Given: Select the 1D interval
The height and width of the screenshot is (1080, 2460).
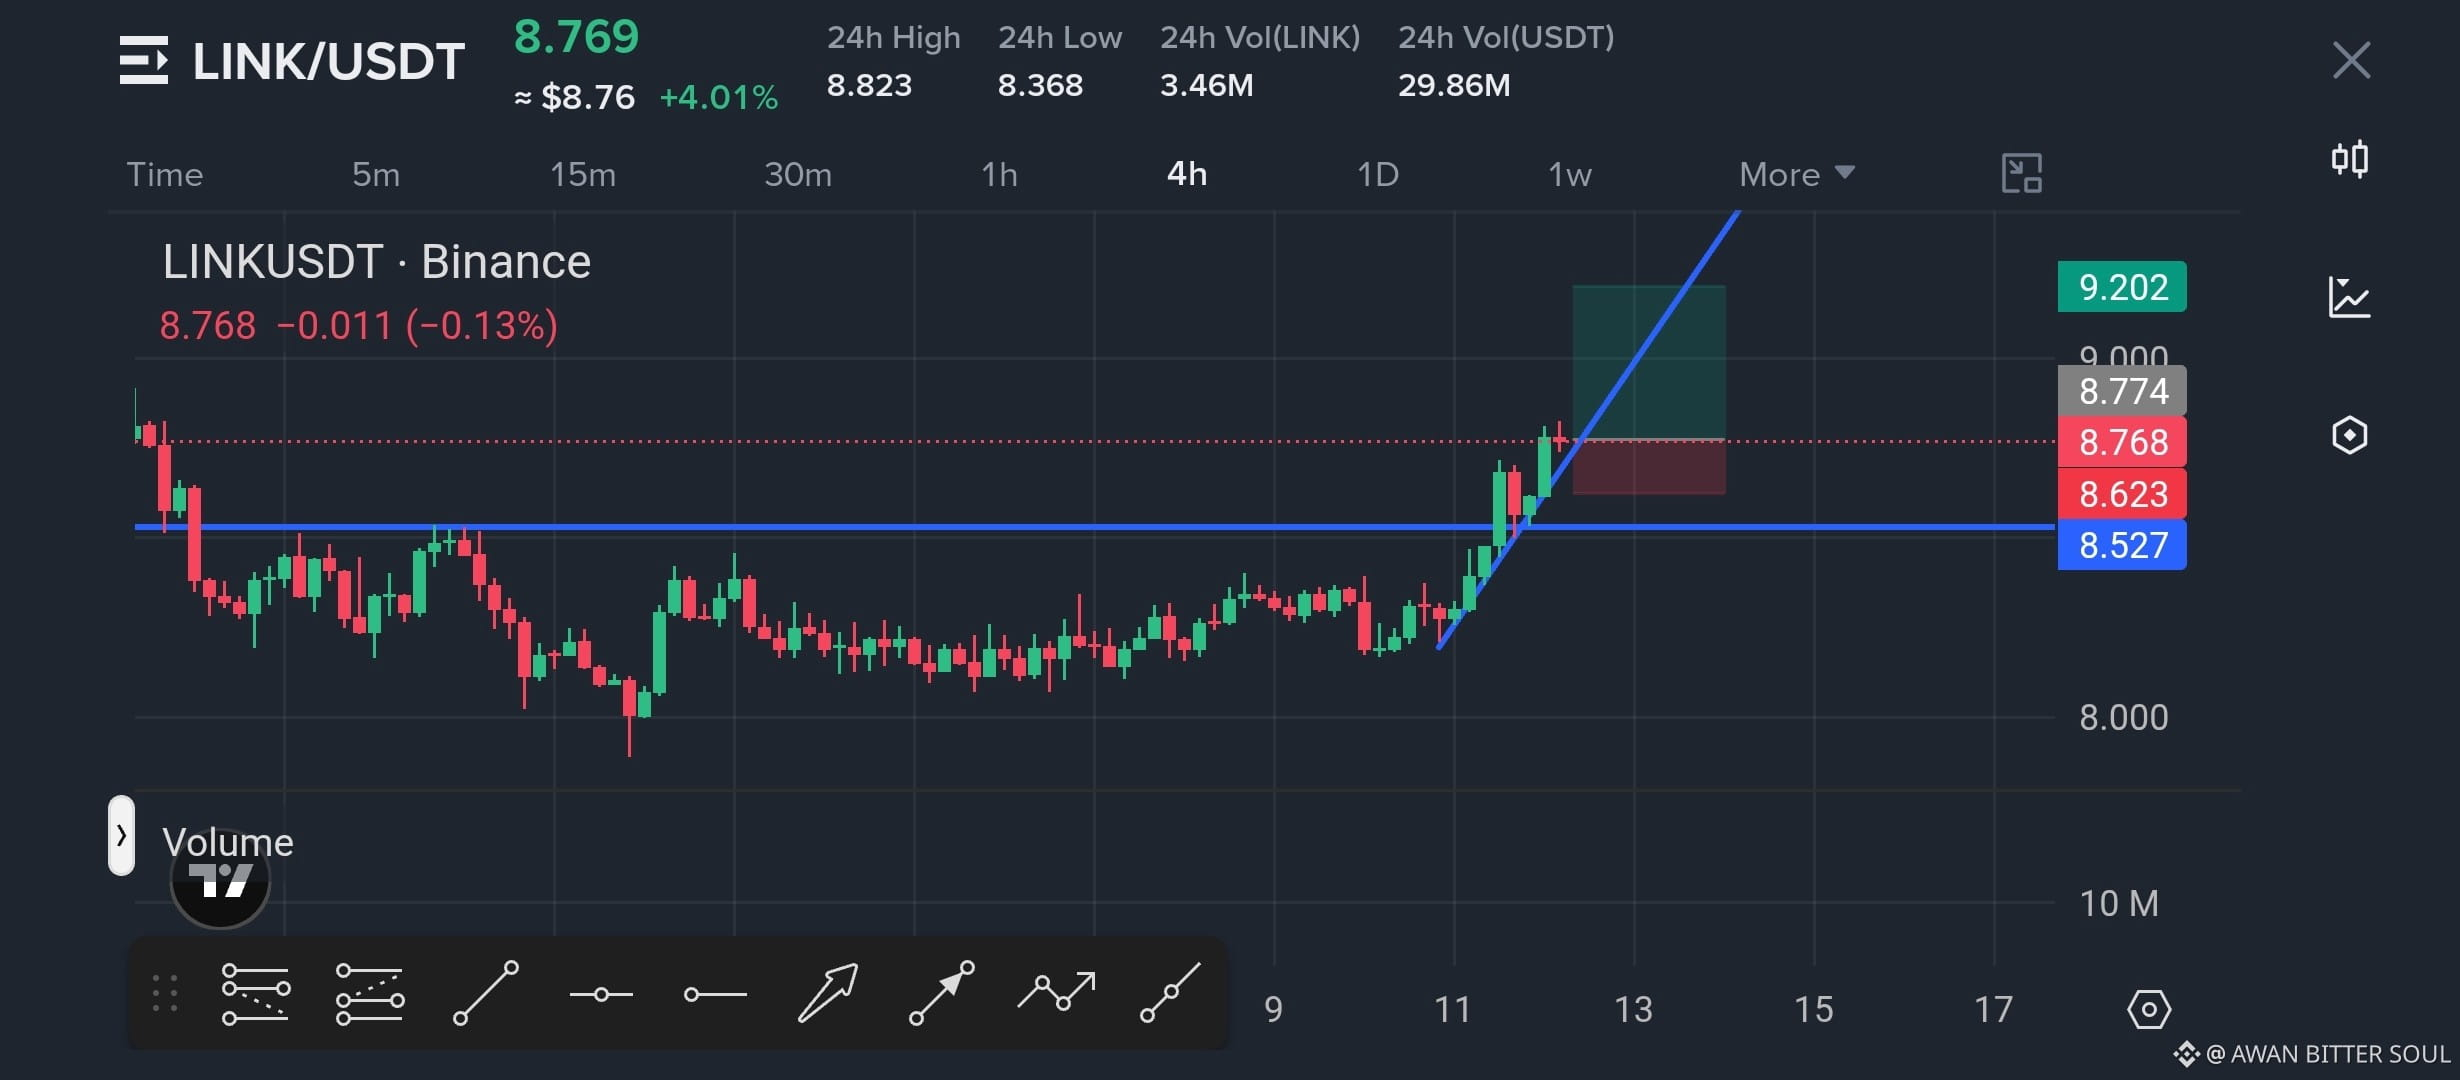Looking at the screenshot, I should (x=1378, y=174).
